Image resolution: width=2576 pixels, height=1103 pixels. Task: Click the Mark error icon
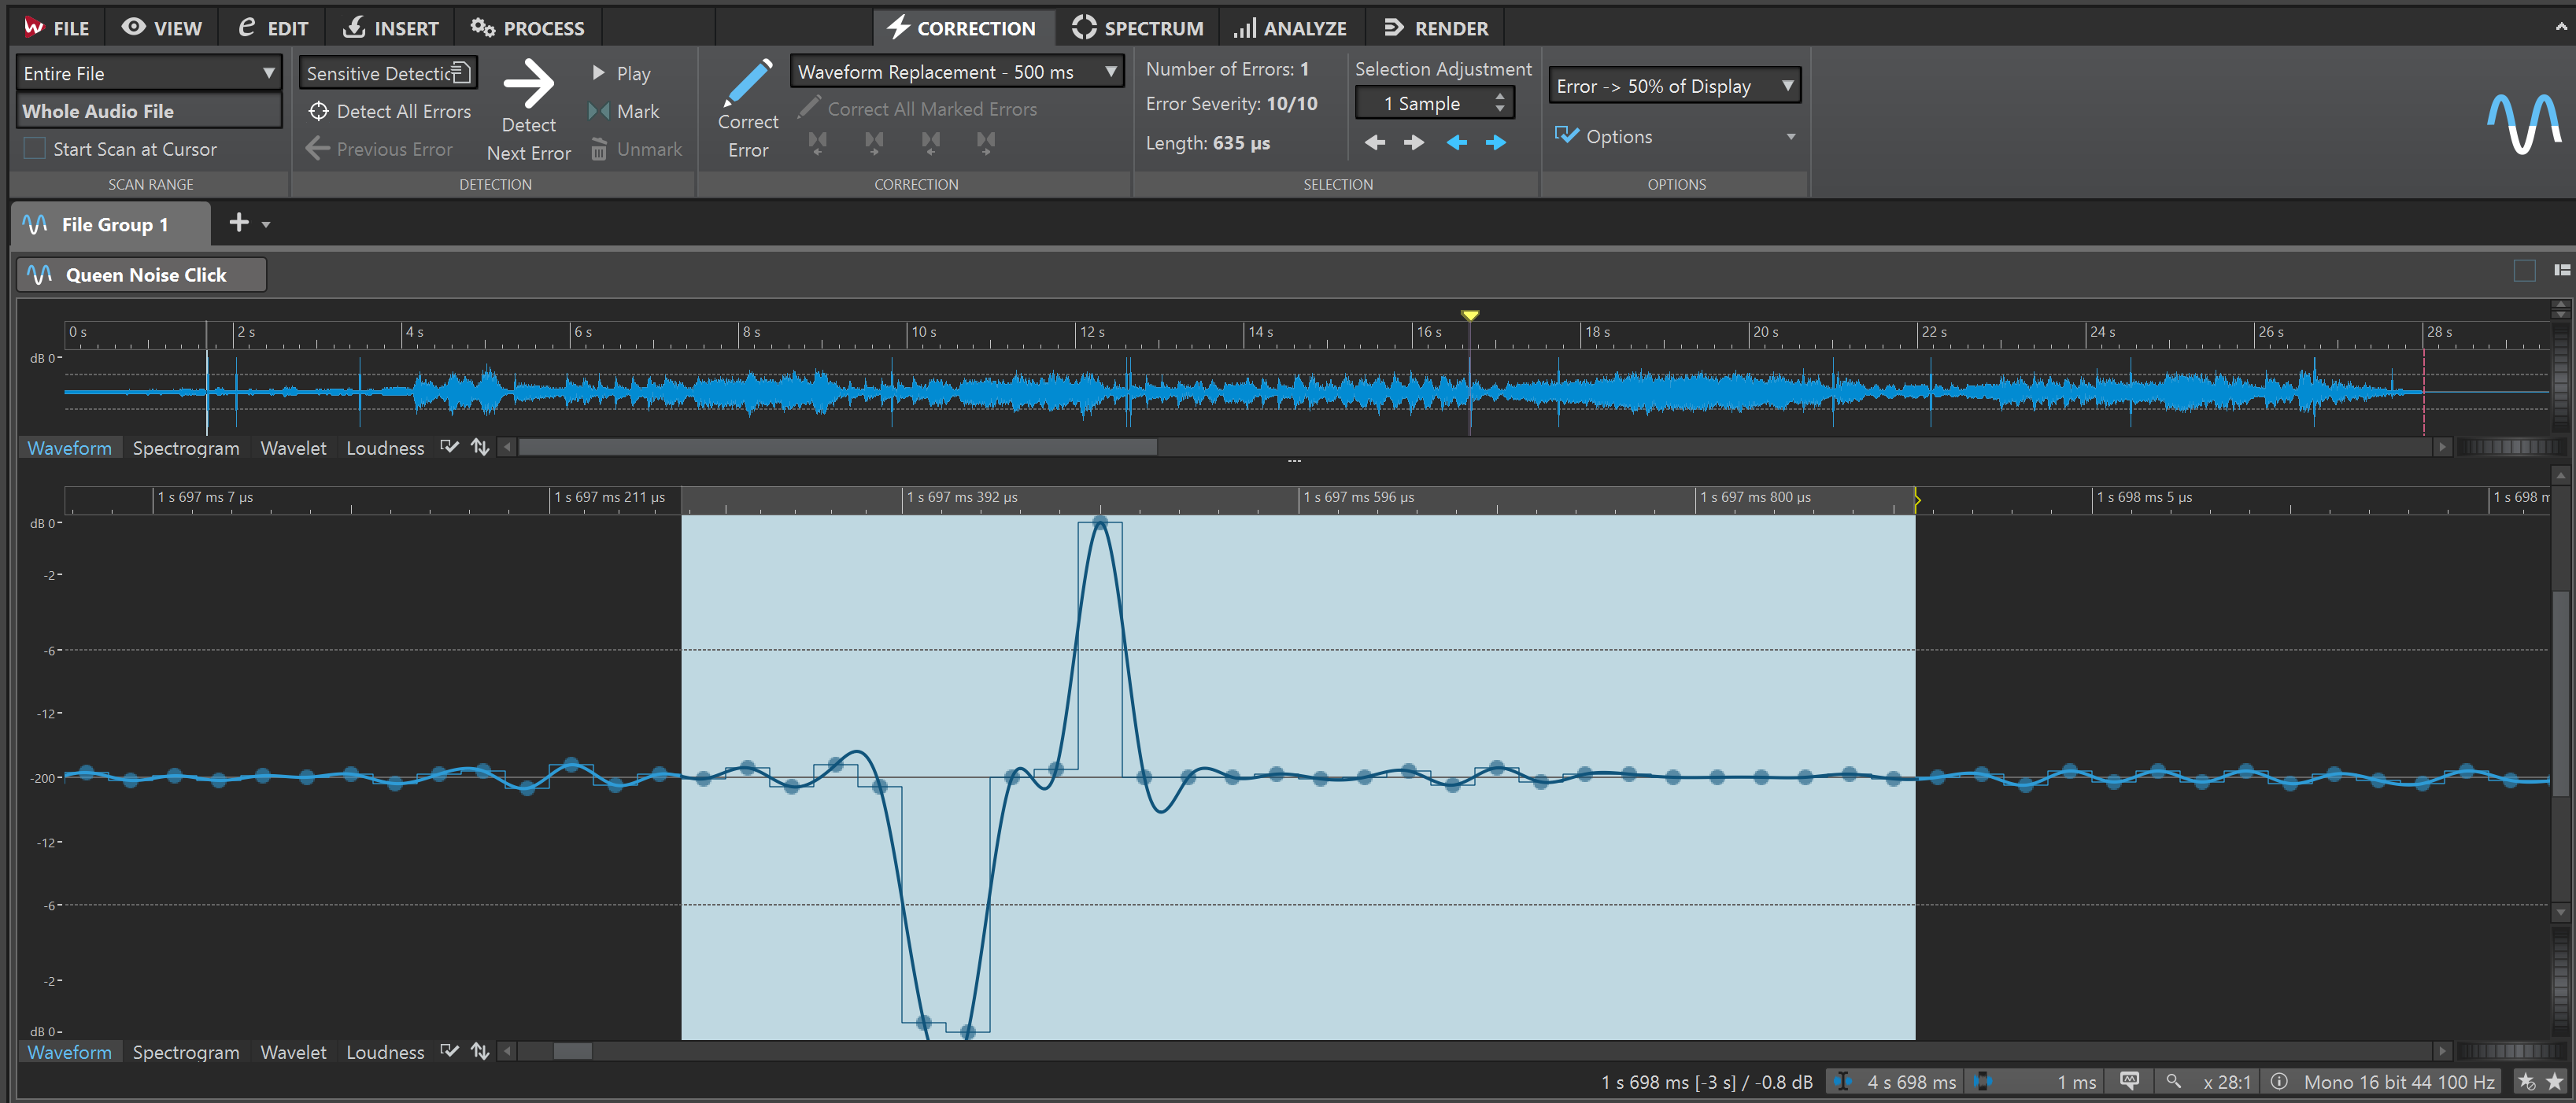598,111
